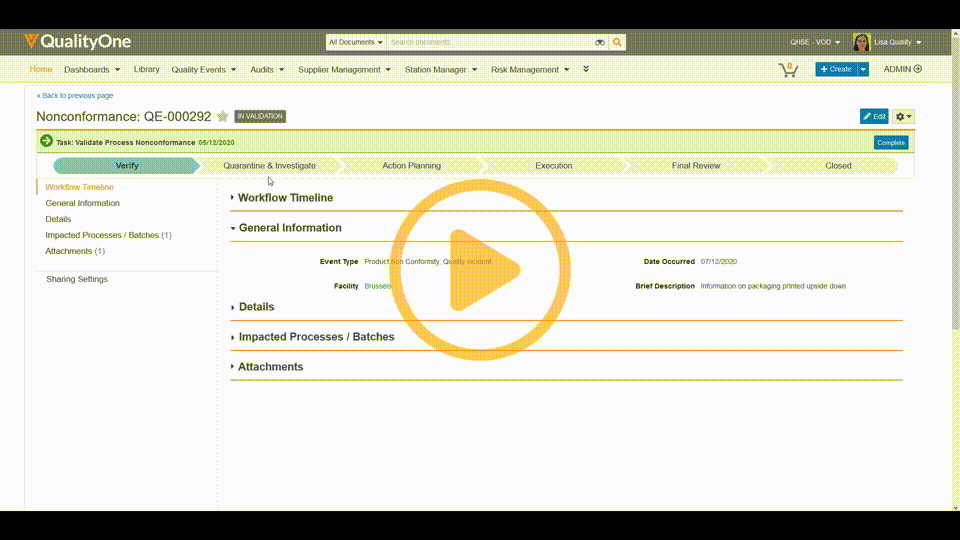Click the Nonconformance: QE-000292 title
960x540 pixels.
pyautogui.click(x=124, y=116)
